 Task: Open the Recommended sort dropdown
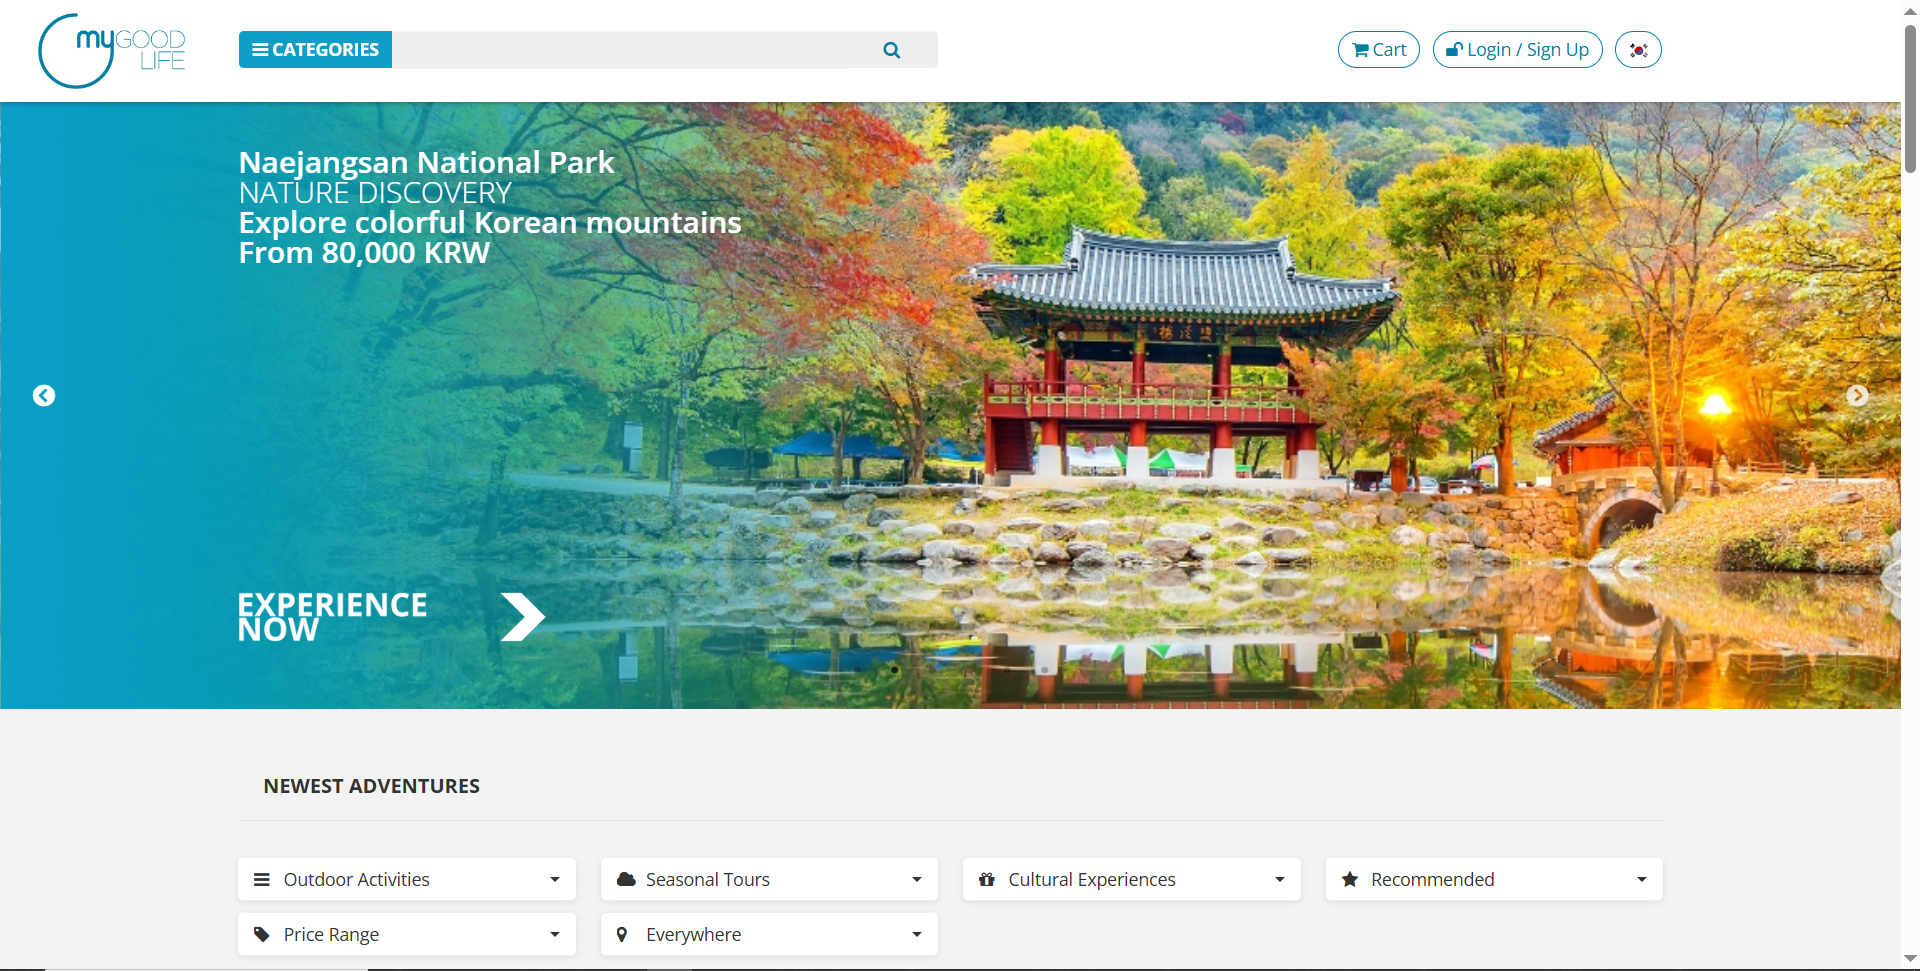1494,879
